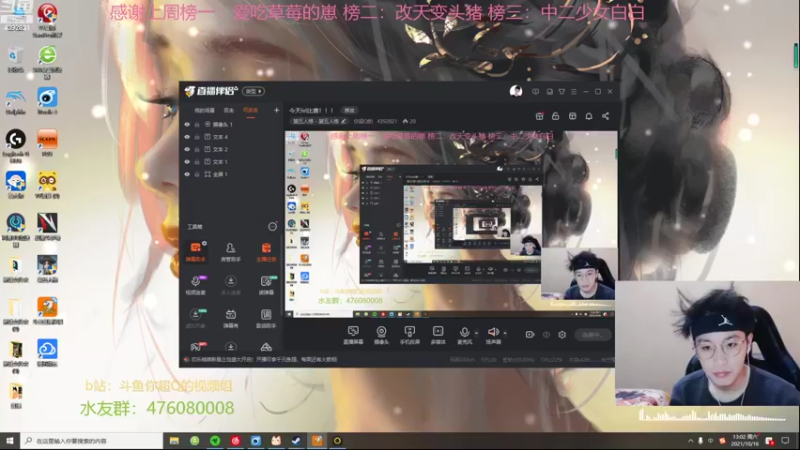Hide the 摄像头 1 source
The height and width of the screenshot is (450, 800).
(x=187, y=124)
